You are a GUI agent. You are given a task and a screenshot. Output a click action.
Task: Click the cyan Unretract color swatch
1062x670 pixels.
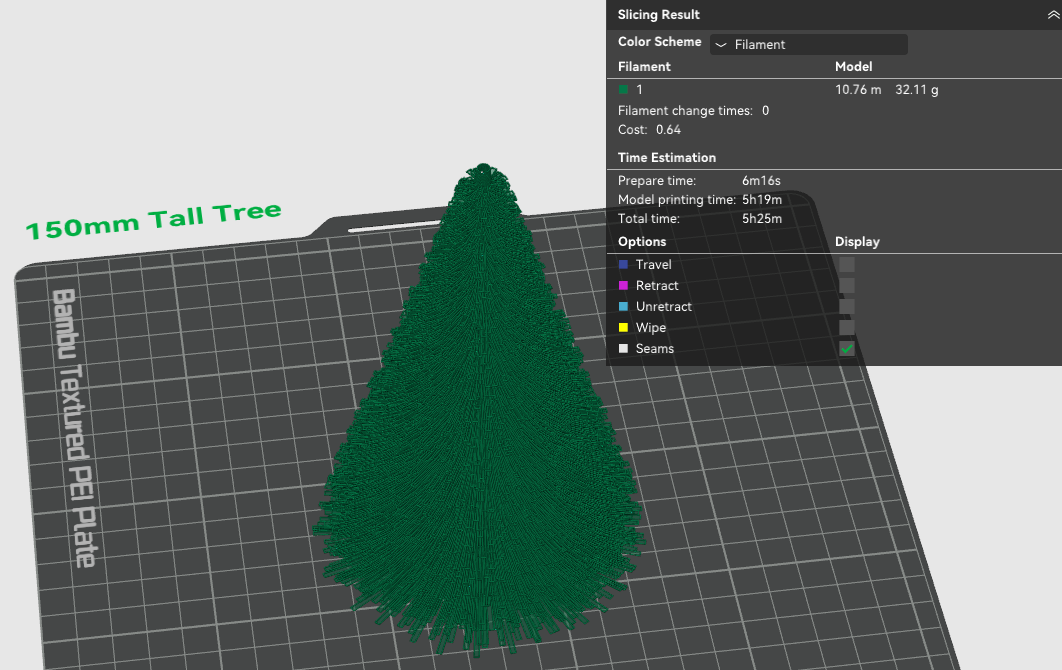coord(623,306)
